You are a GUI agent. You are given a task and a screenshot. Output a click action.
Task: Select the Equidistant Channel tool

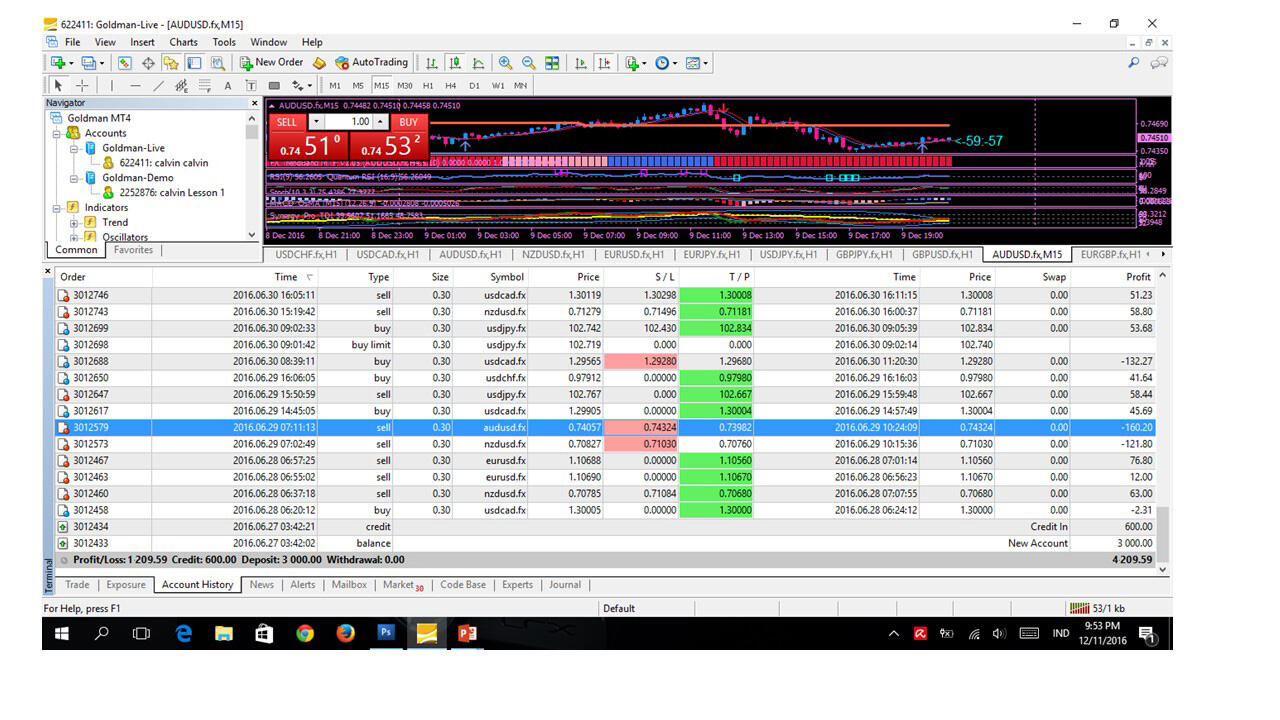[181, 85]
